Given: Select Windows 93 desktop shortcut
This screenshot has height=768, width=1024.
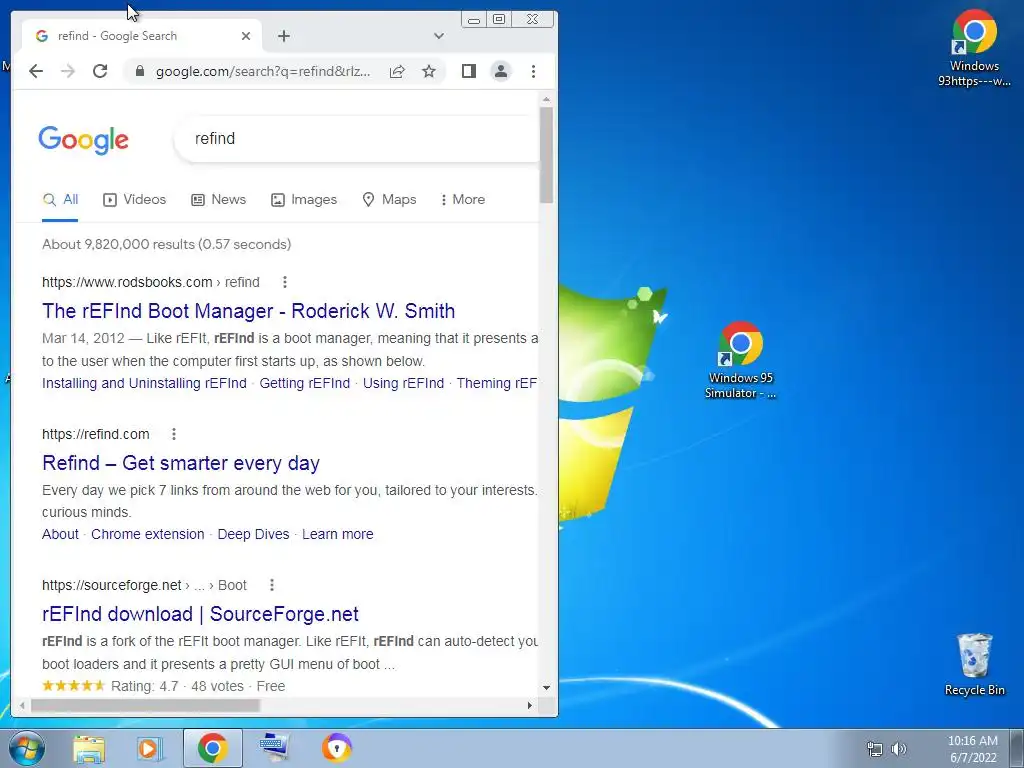Looking at the screenshot, I should pyautogui.click(x=974, y=49).
